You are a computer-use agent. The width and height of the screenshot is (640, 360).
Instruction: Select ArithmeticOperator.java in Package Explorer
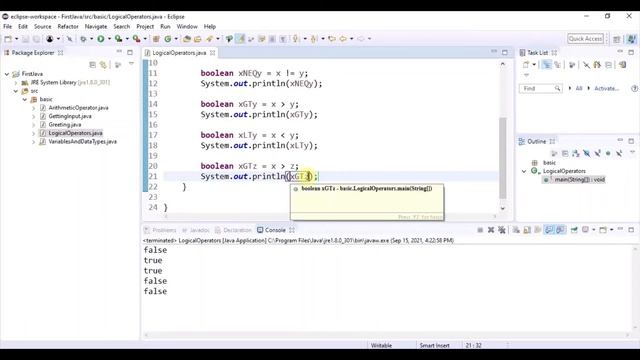78,108
